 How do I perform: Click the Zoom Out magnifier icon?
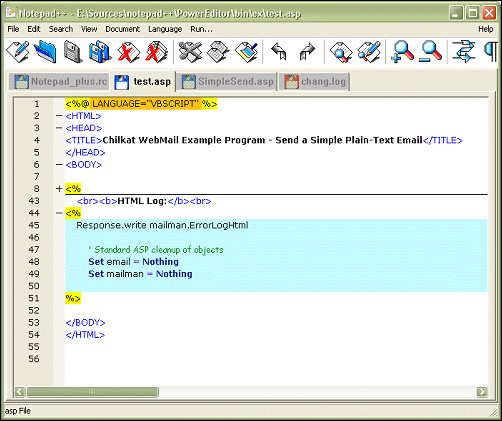[x=431, y=52]
